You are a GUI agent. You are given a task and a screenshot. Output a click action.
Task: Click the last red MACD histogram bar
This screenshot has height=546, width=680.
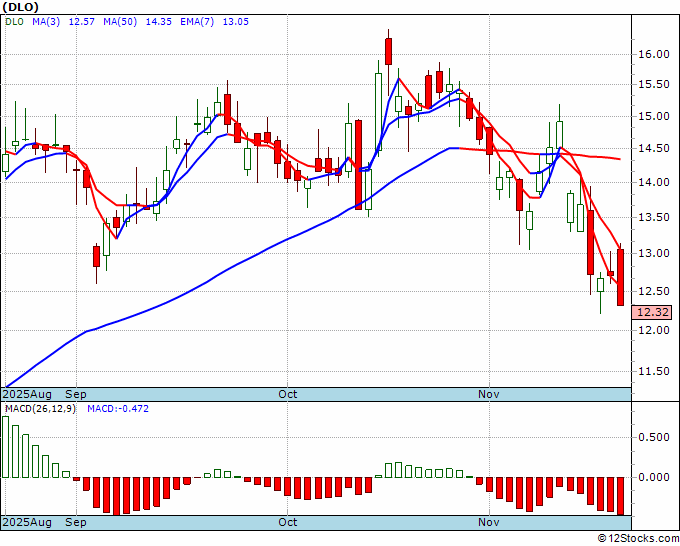tap(621, 496)
